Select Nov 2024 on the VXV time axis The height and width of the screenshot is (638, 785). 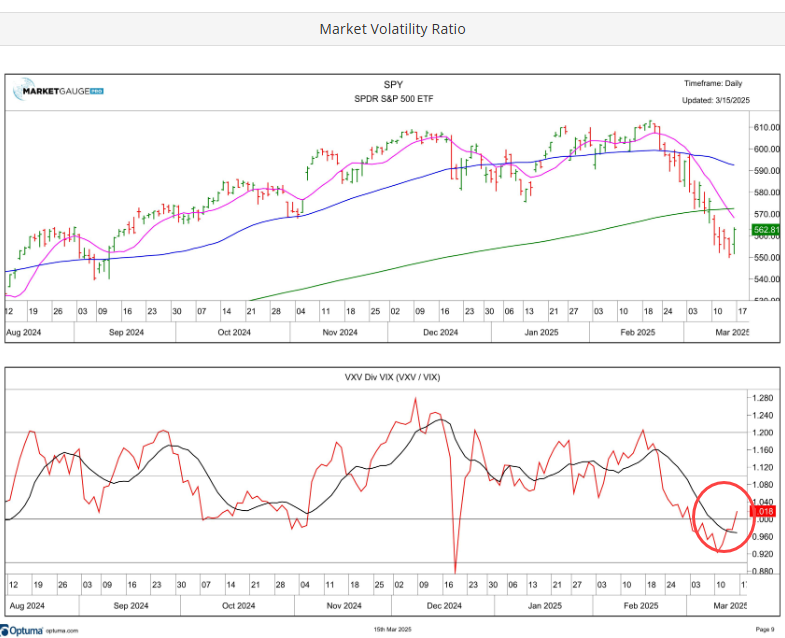[340, 606]
